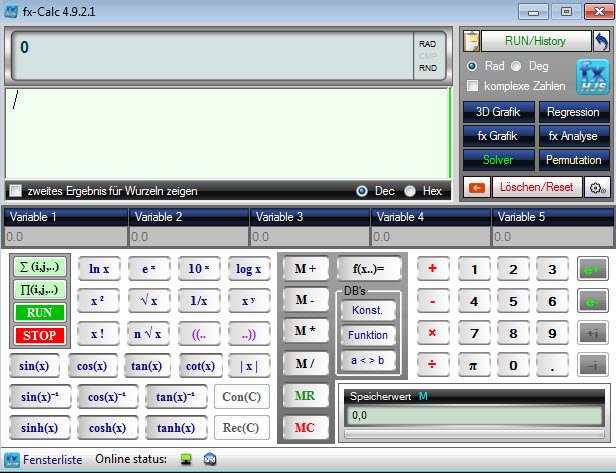Screen dimensions: 616x473
Task: Click the x! factorial button
Action: pyautogui.click(x=98, y=334)
